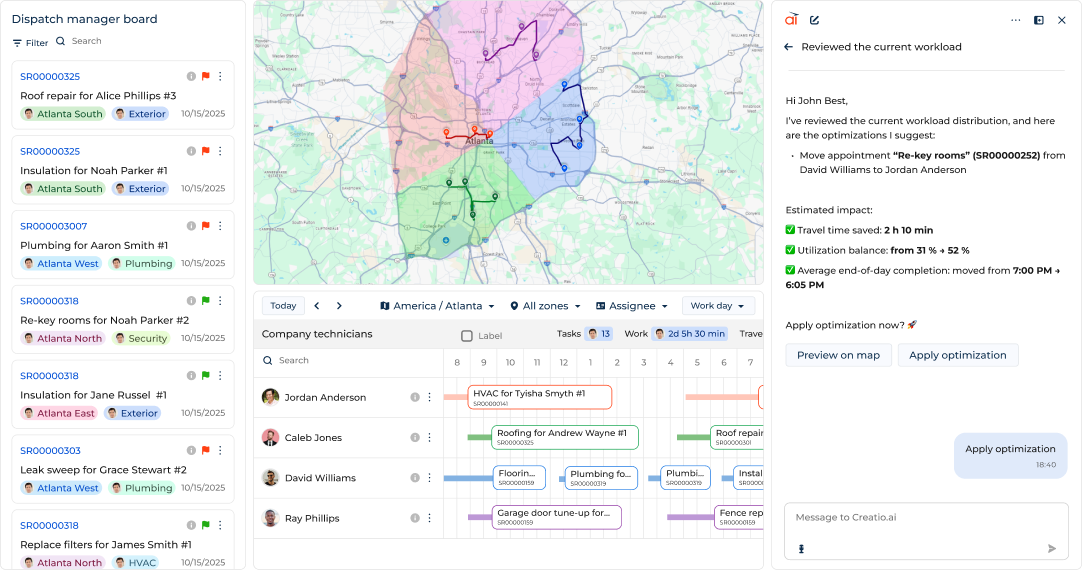Viewport: 1082px width, 570px height.
Task: Click the Message to Creatio.ai input field
Action: [925, 517]
